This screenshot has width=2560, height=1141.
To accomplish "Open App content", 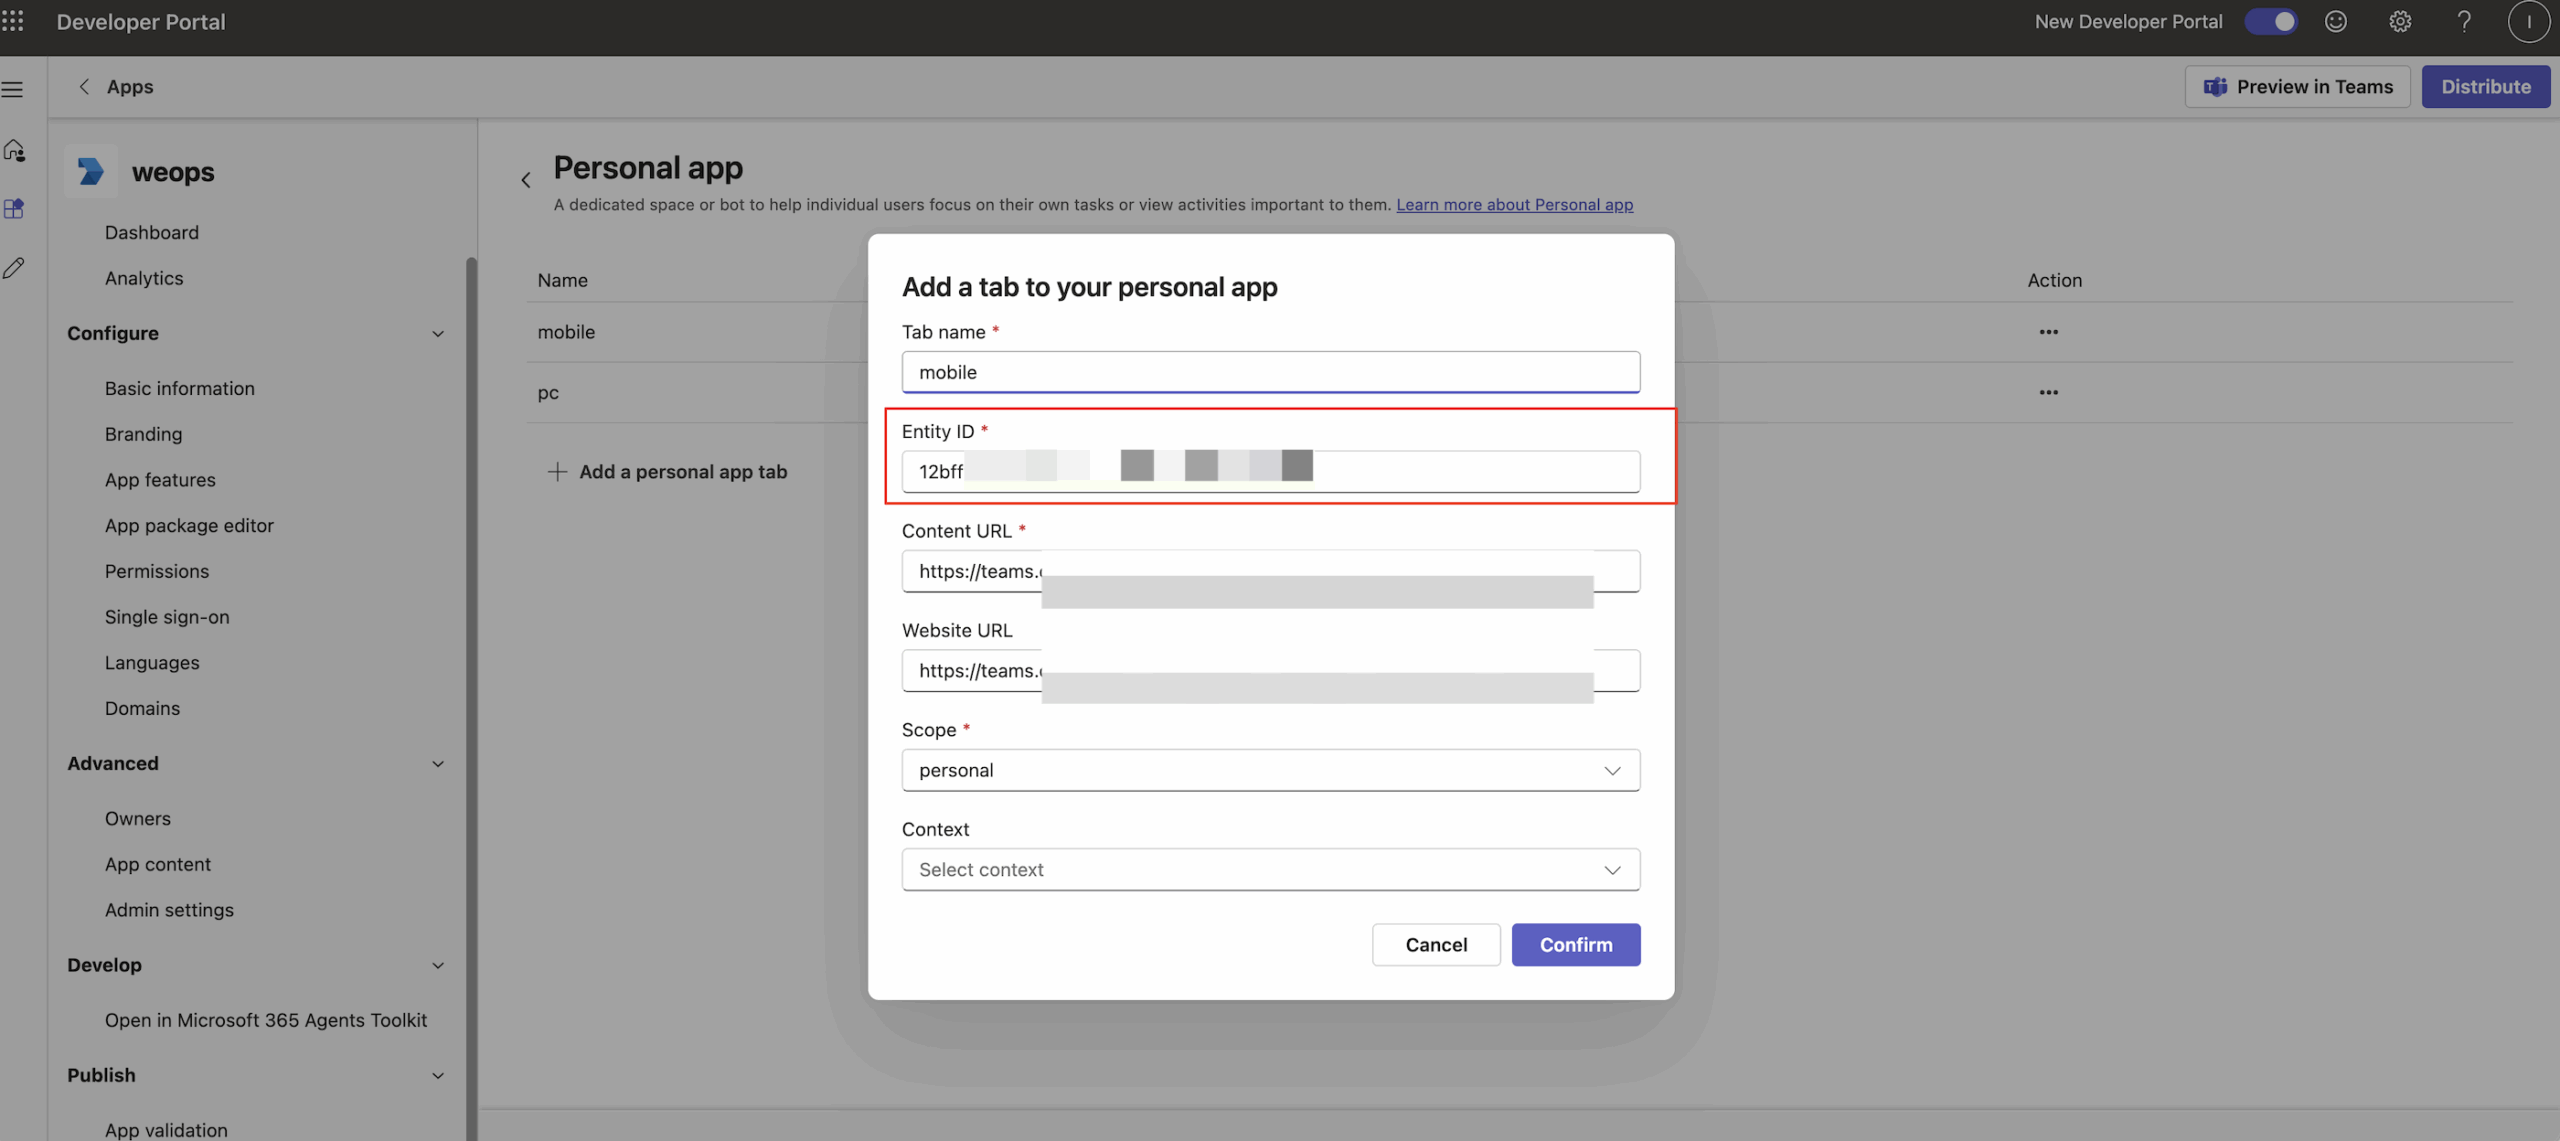I will (x=158, y=864).
